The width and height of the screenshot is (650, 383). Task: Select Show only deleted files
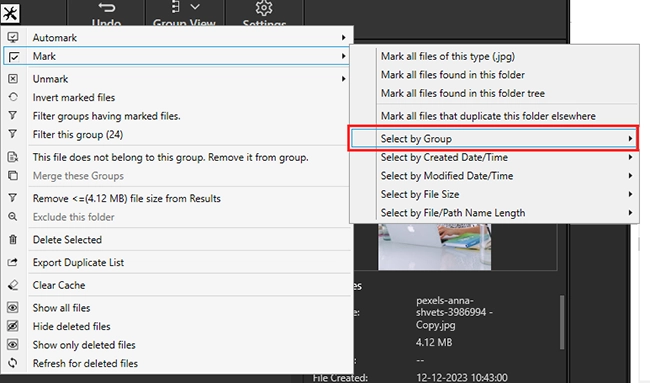[177, 345]
